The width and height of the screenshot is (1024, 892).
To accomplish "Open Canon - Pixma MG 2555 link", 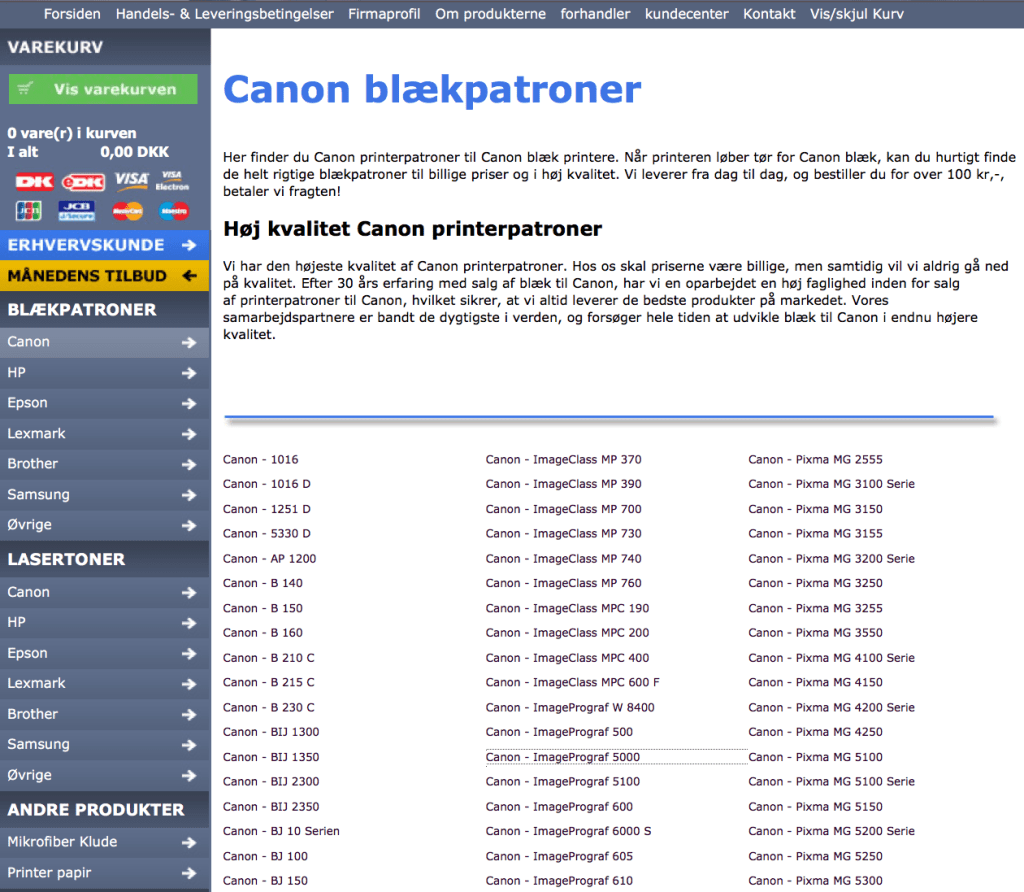I will coord(815,460).
